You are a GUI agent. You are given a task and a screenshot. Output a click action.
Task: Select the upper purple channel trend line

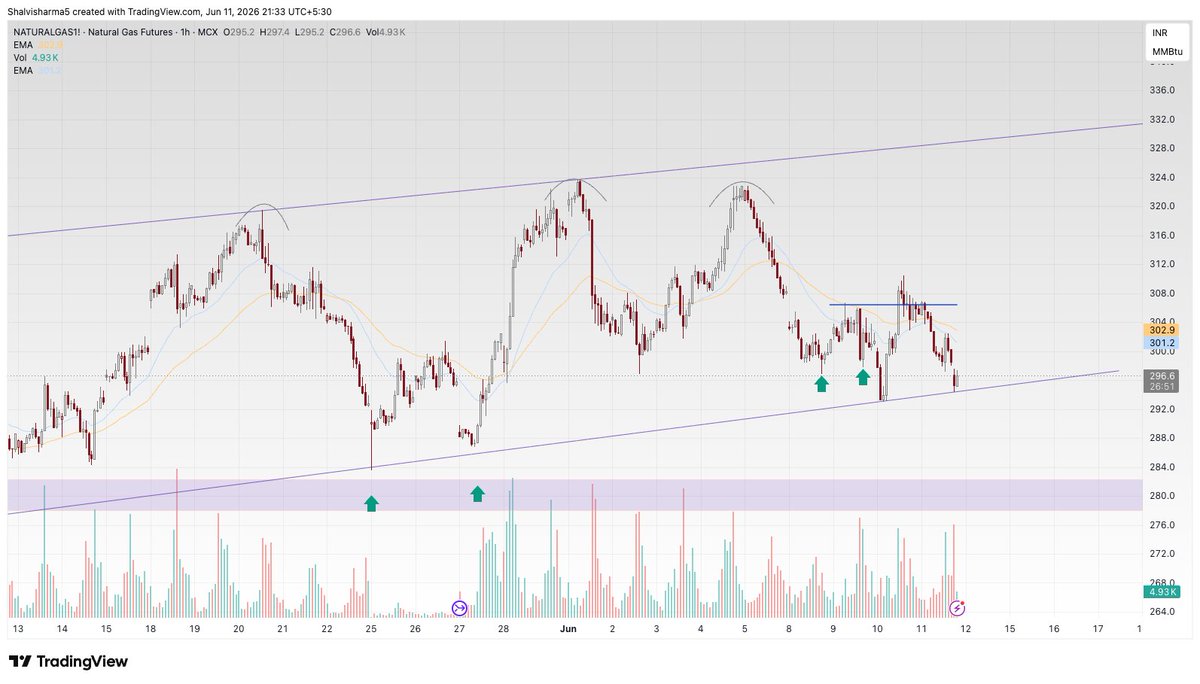(x=574, y=180)
